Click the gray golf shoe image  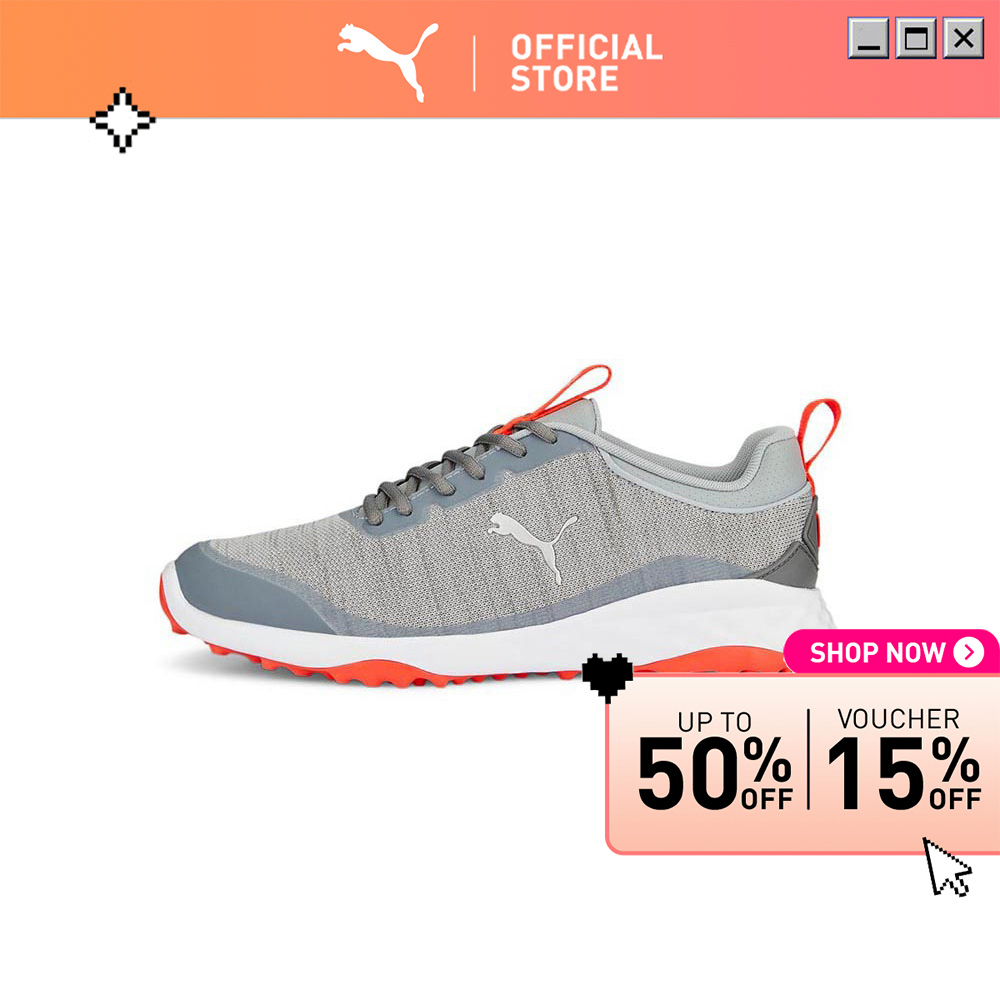pos(501,529)
